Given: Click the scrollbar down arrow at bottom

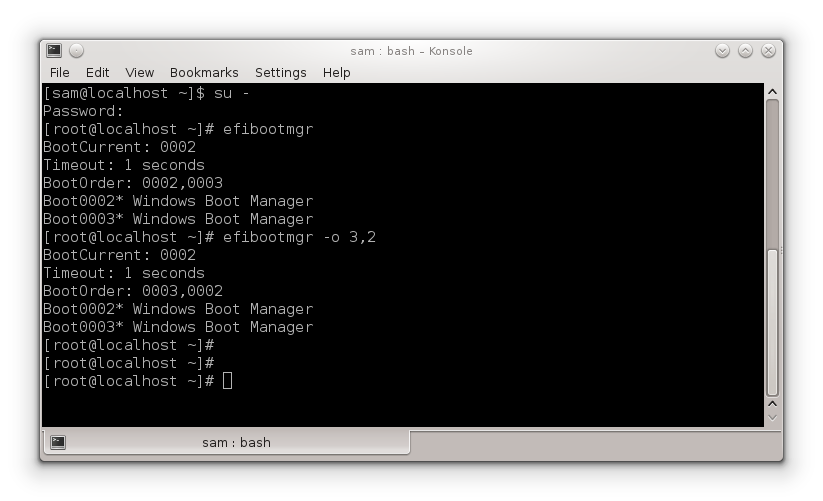Looking at the screenshot, I should coord(772,418).
